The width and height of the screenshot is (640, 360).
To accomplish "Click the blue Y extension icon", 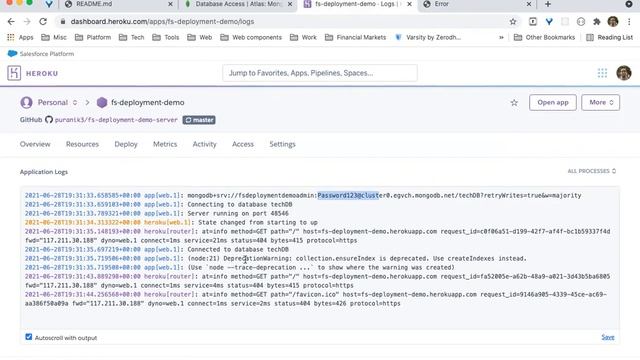I will (549, 22).
